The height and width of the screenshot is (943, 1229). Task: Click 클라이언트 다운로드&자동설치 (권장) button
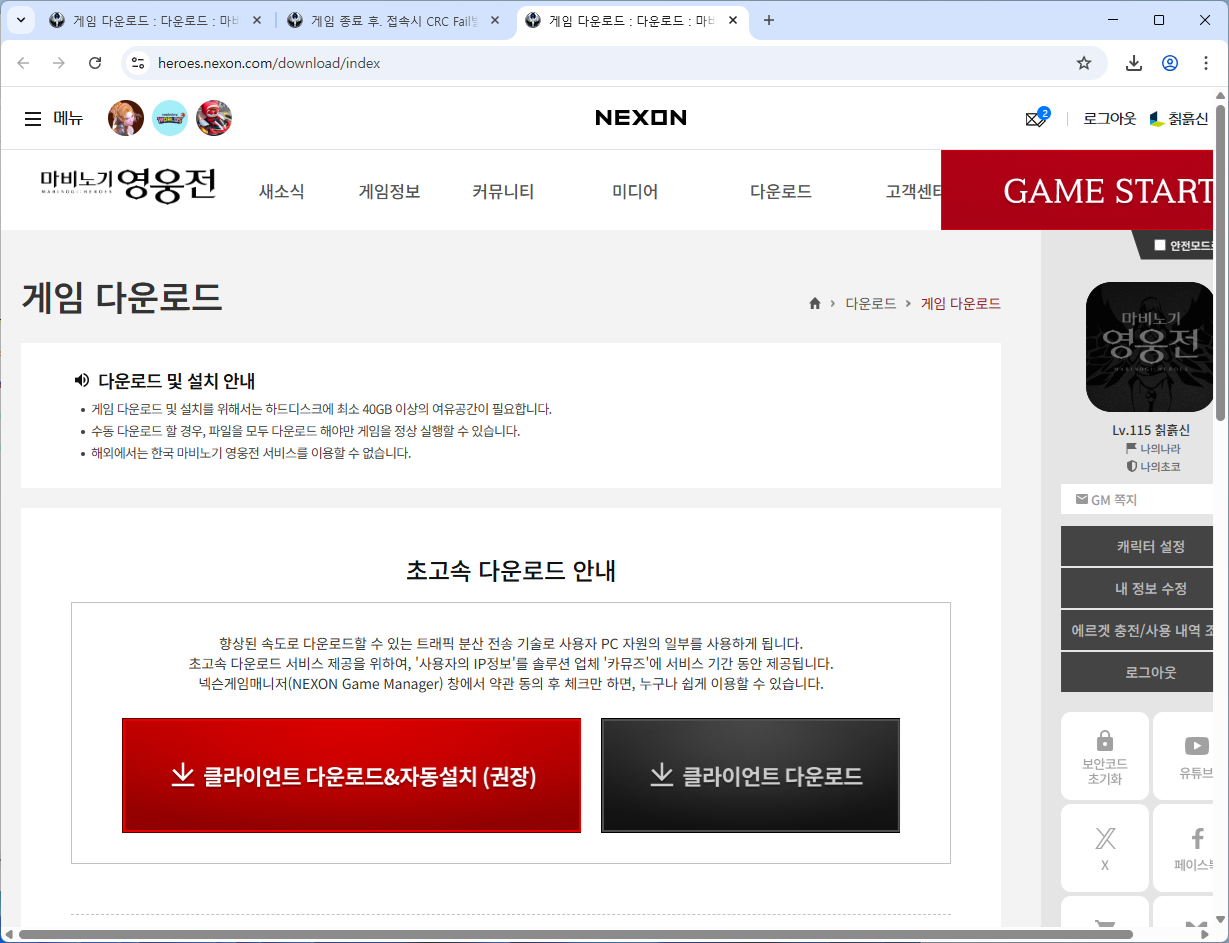[x=351, y=775]
